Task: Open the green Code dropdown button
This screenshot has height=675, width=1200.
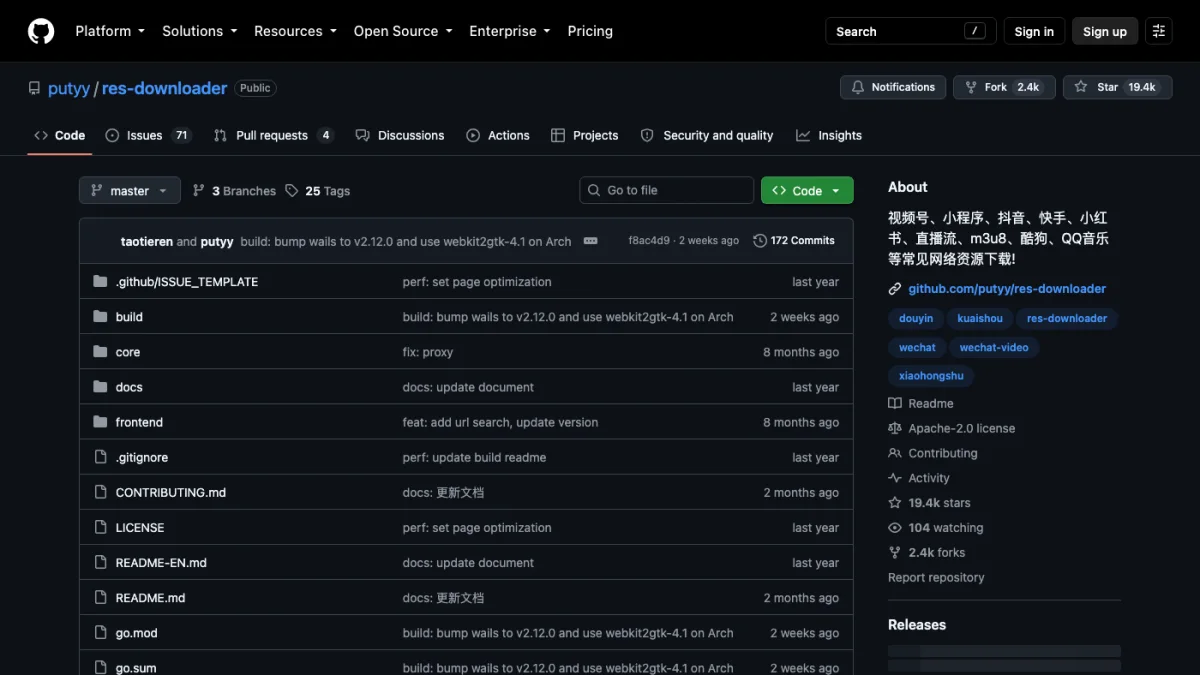Action: pos(807,190)
